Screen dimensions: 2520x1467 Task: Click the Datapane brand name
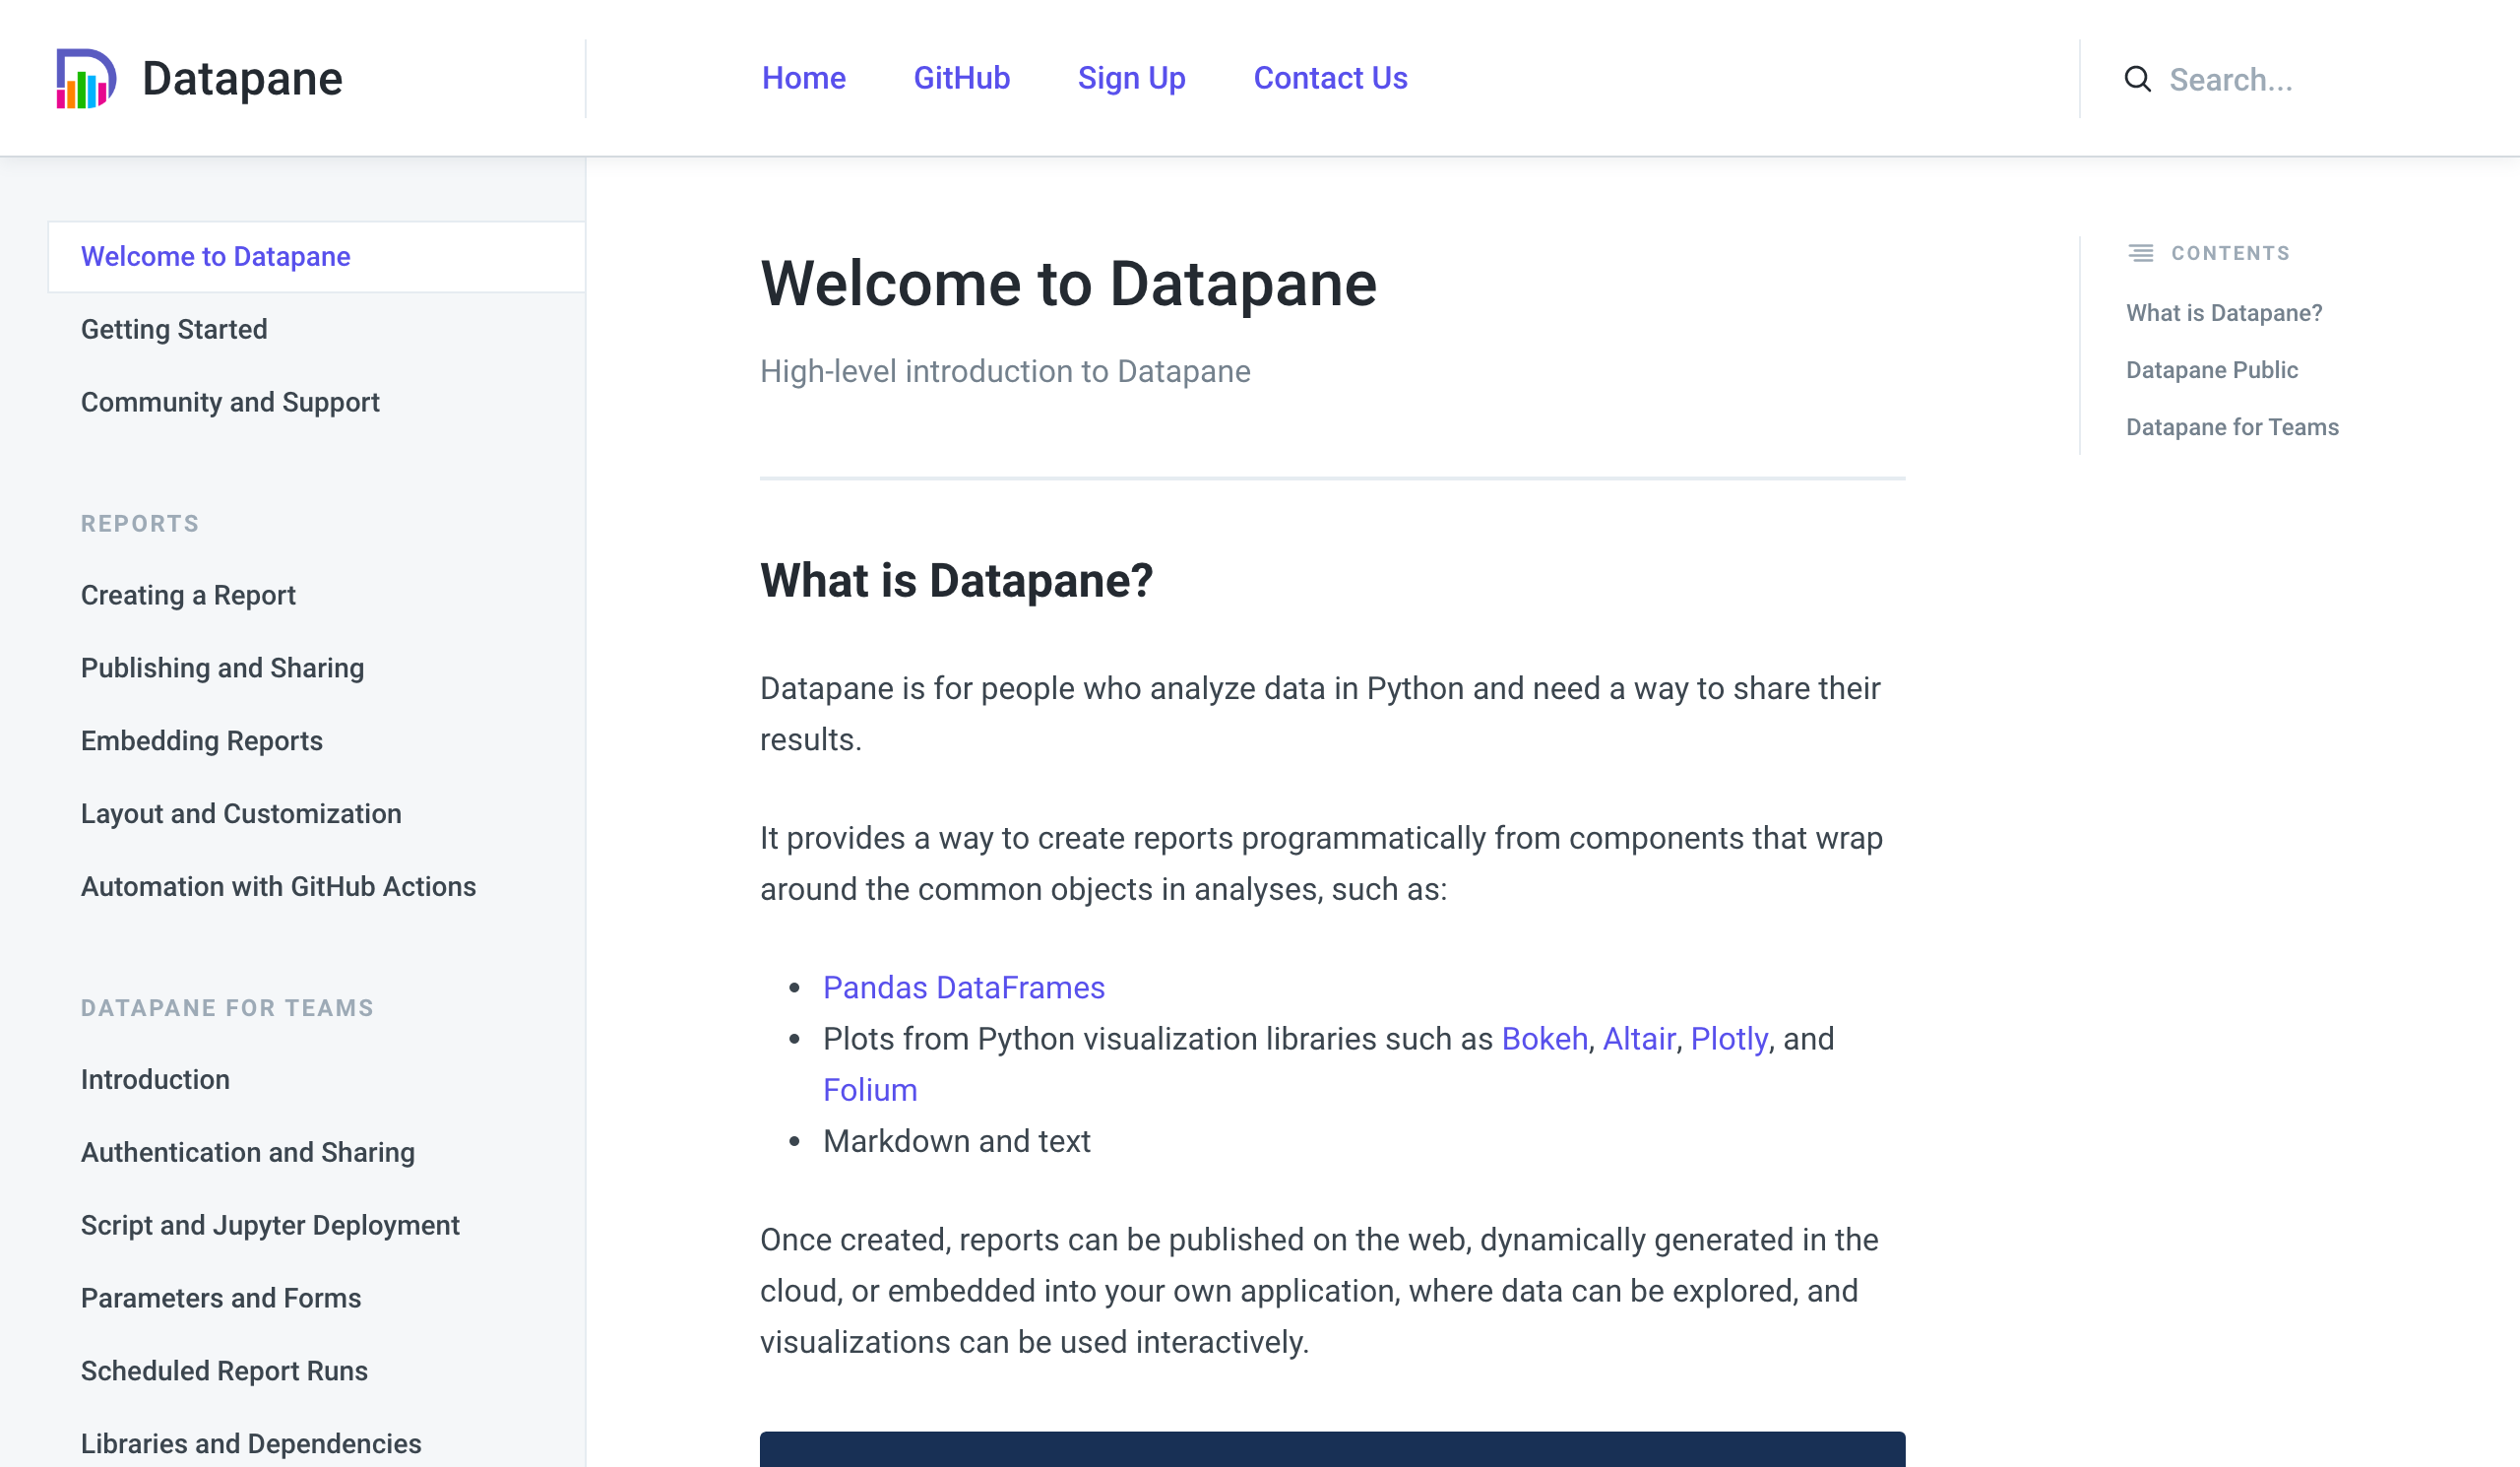point(242,78)
